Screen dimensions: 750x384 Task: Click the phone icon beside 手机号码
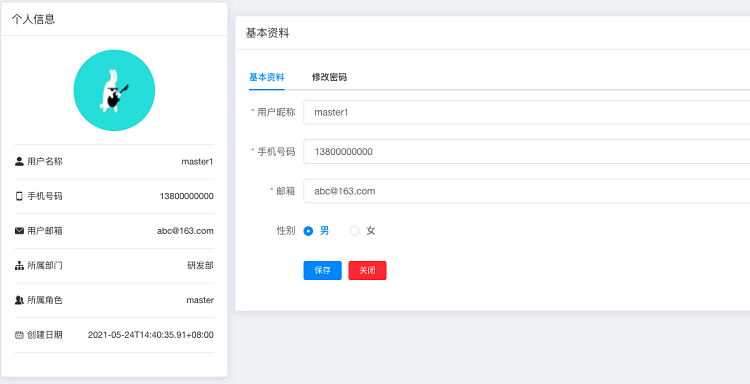coord(19,196)
